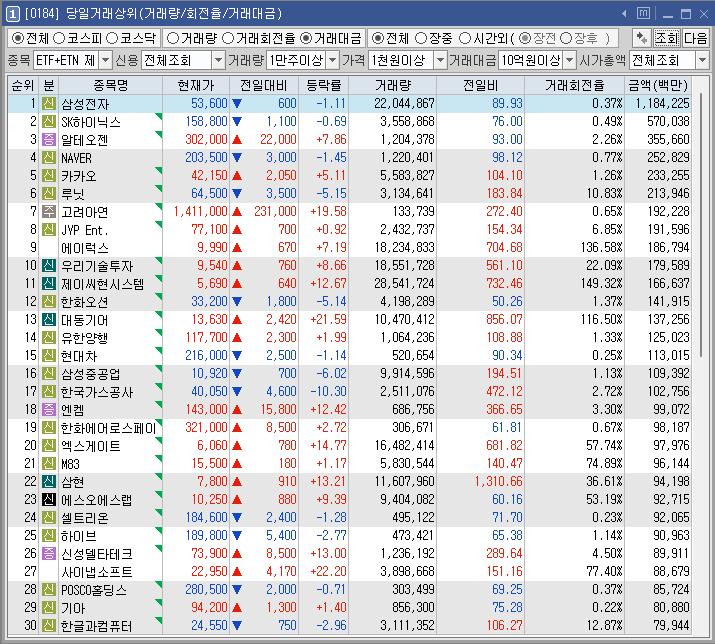Click the 신 badge icon for 삼성전자
Image resolution: width=715 pixels, height=644 pixels.
coord(49,104)
